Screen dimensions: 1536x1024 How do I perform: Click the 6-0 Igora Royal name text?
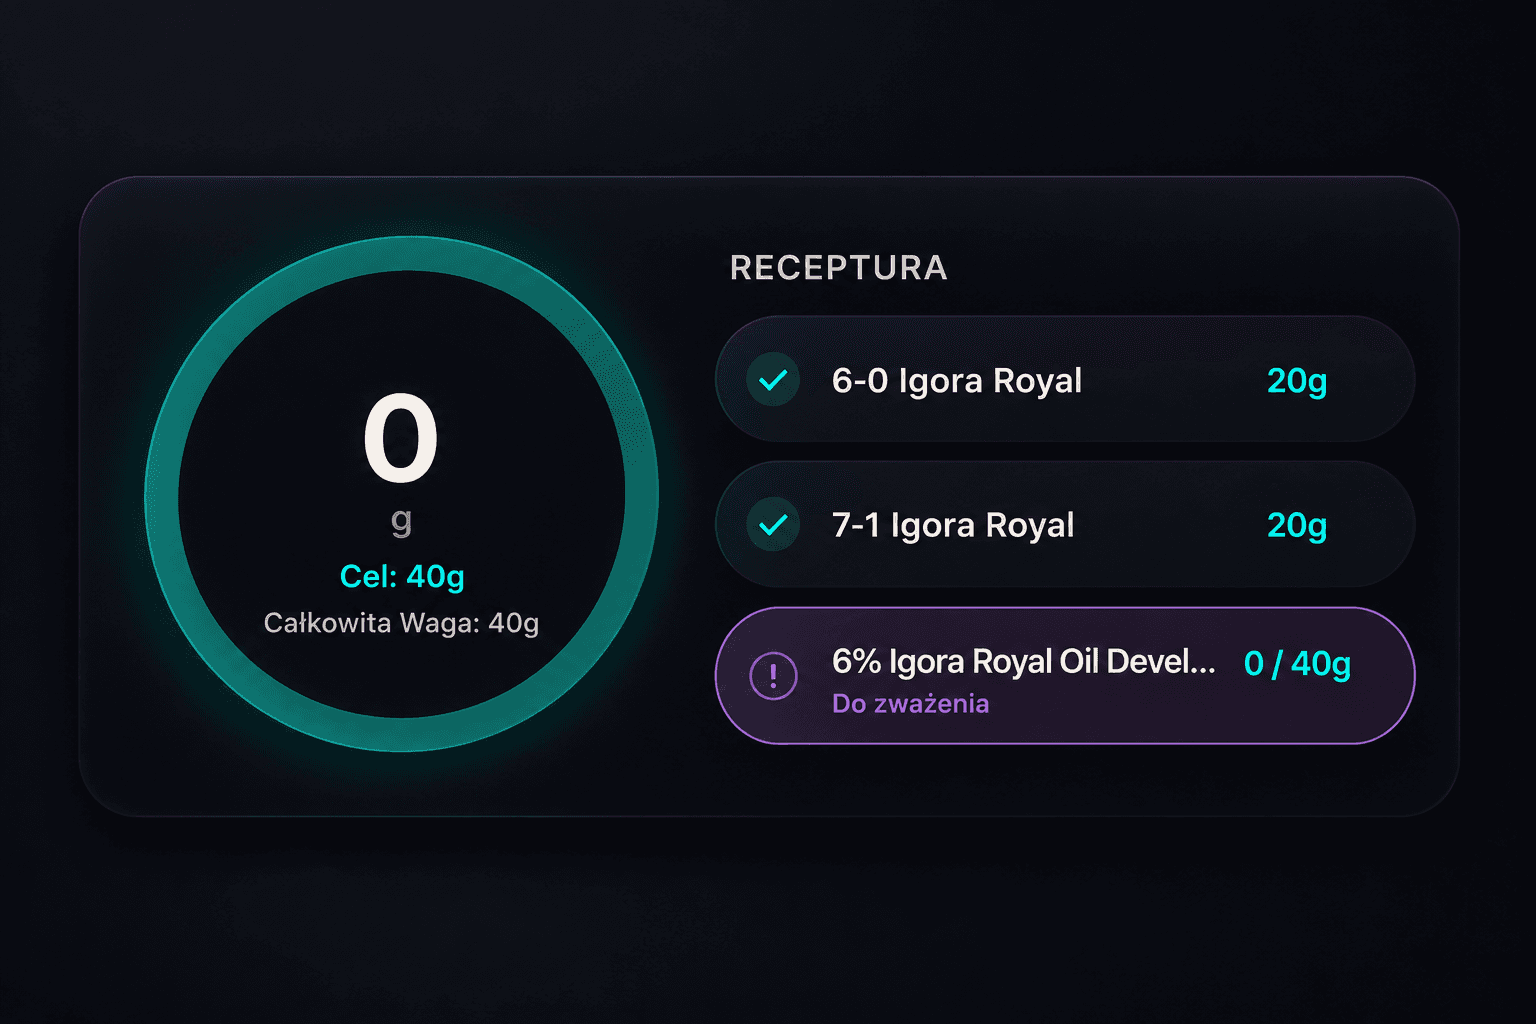pos(957,381)
